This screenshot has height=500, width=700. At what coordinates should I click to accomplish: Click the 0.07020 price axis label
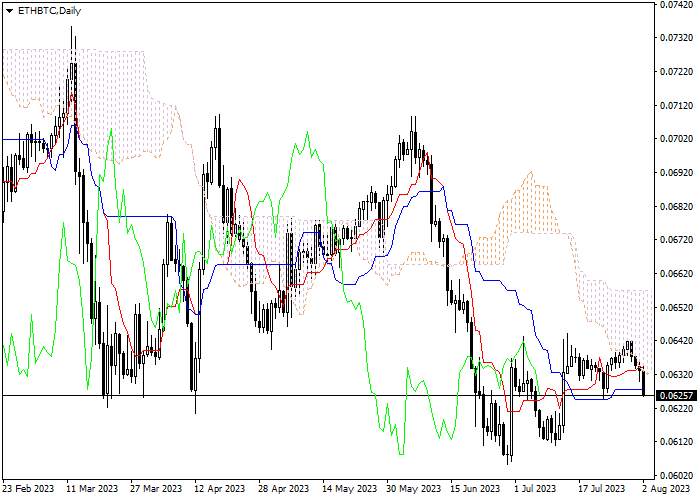point(677,139)
